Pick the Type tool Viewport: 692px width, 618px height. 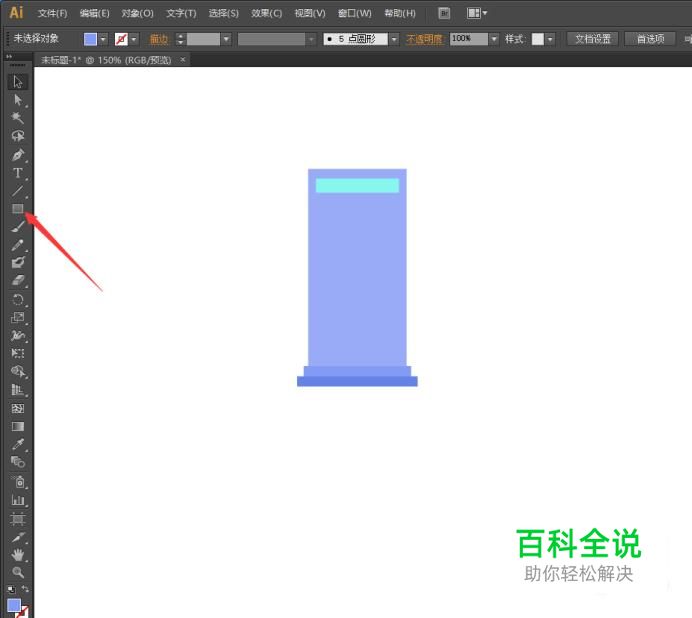click(18, 173)
